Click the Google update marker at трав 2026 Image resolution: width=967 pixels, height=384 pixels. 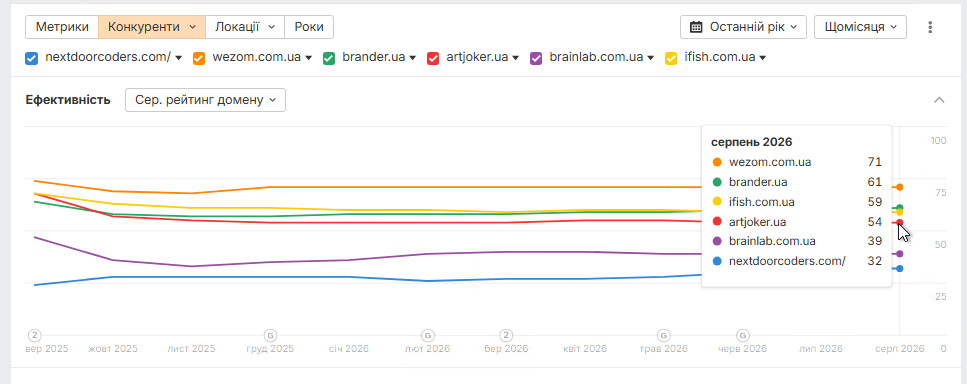664,335
